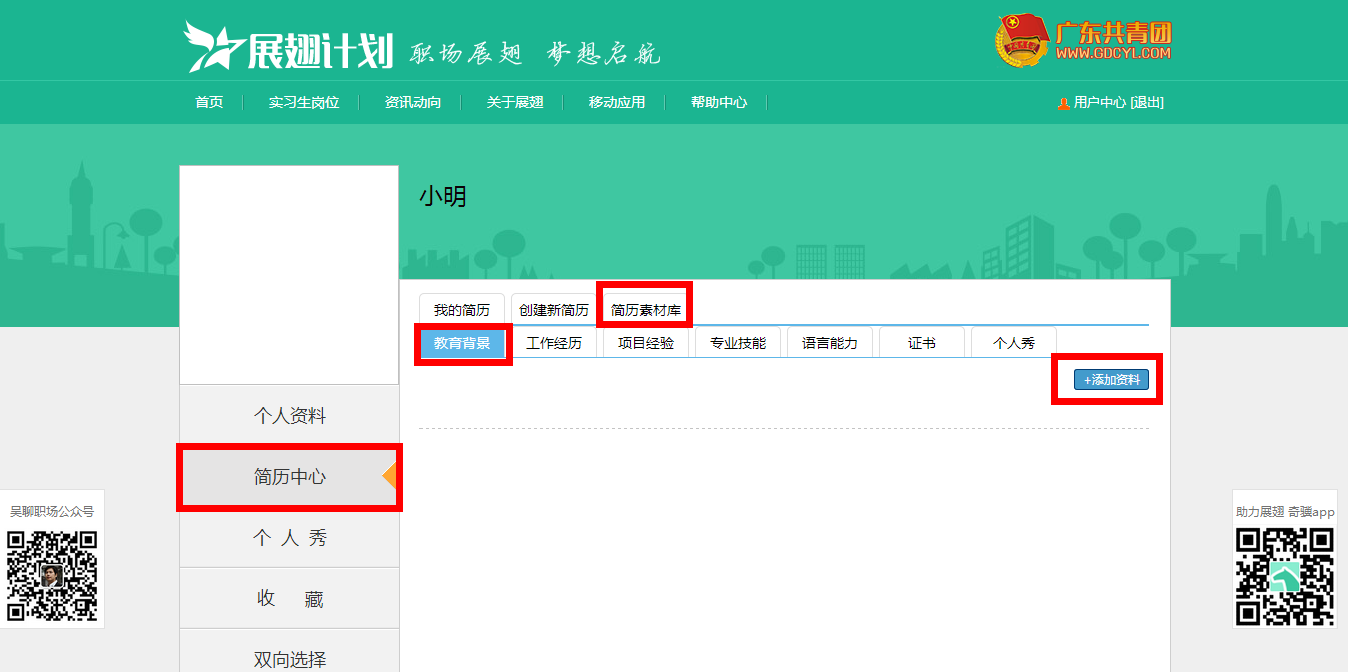1348x672 pixels.
Task: Go to 资讯动向 page
Action: (x=413, y=102)
